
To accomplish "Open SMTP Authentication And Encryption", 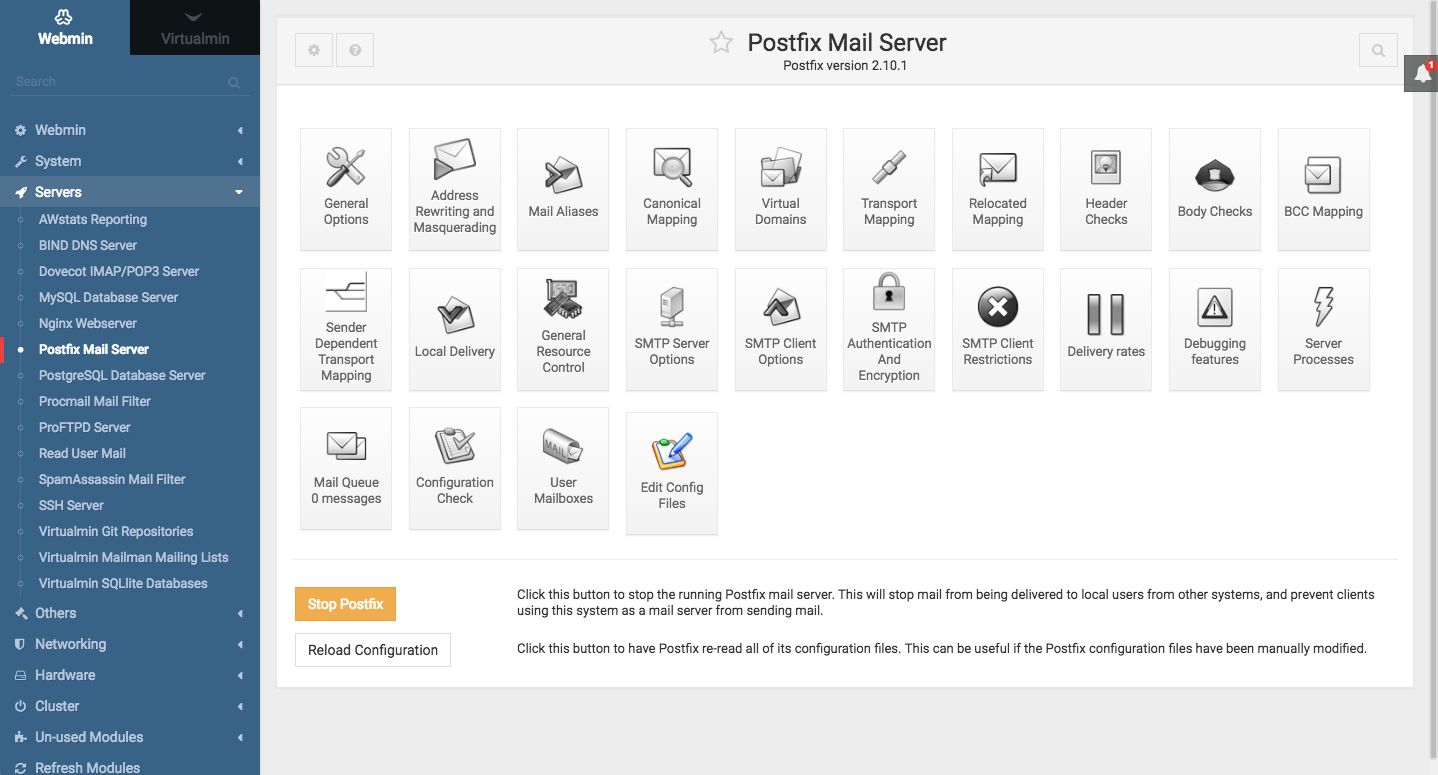I will tap(889, 328).
